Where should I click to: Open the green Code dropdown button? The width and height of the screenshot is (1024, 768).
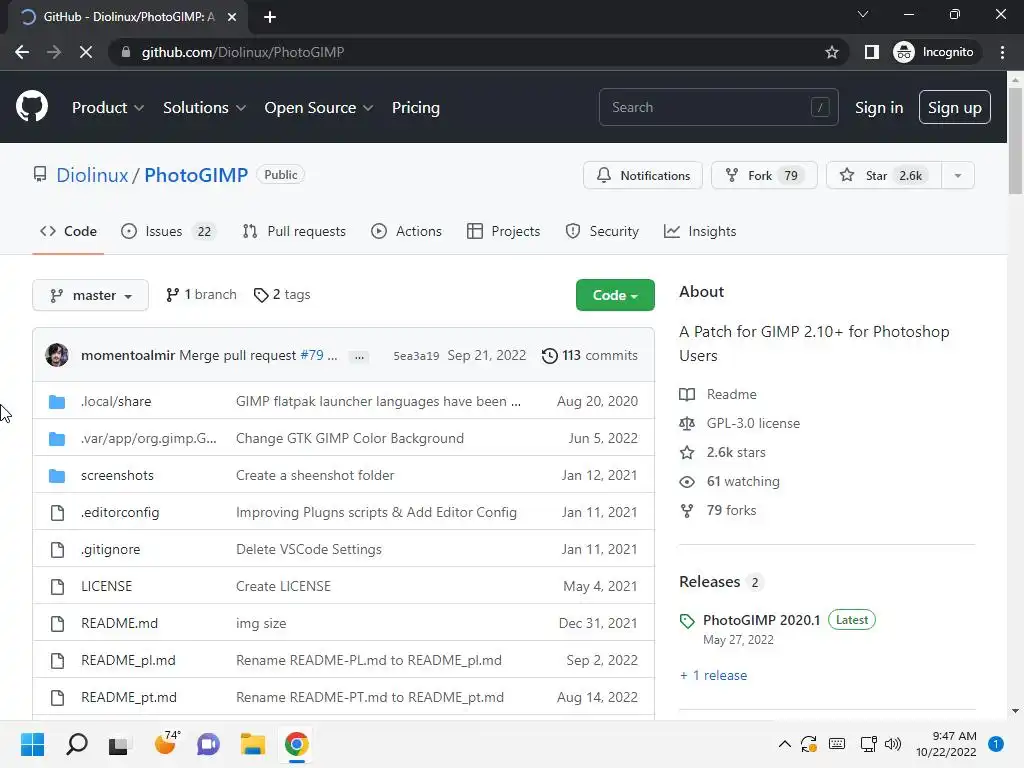[615, 295]
